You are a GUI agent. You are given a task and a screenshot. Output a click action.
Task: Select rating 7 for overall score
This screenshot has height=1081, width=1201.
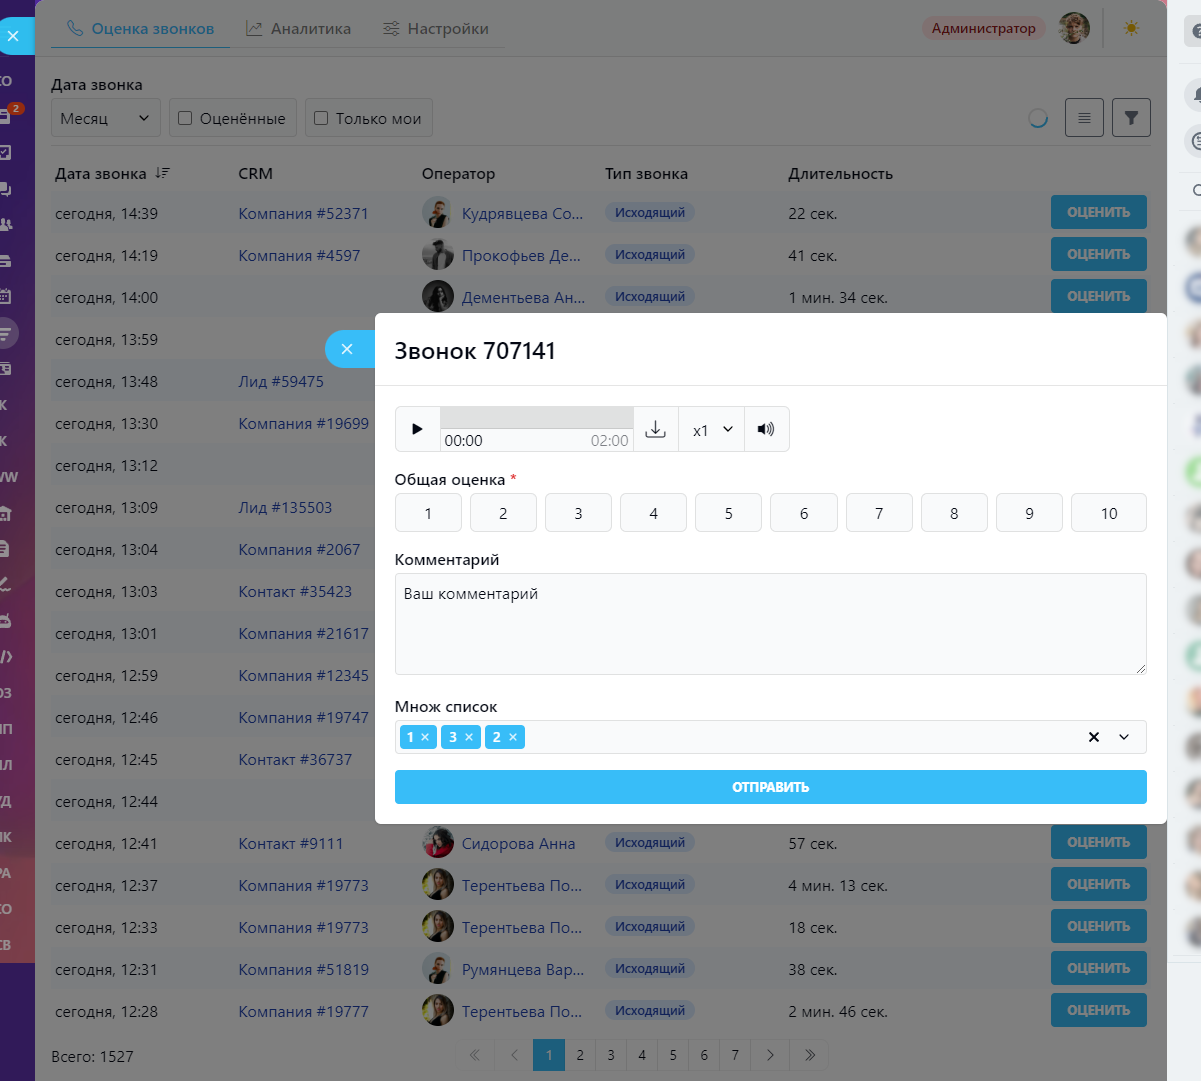tap(878, 513)
